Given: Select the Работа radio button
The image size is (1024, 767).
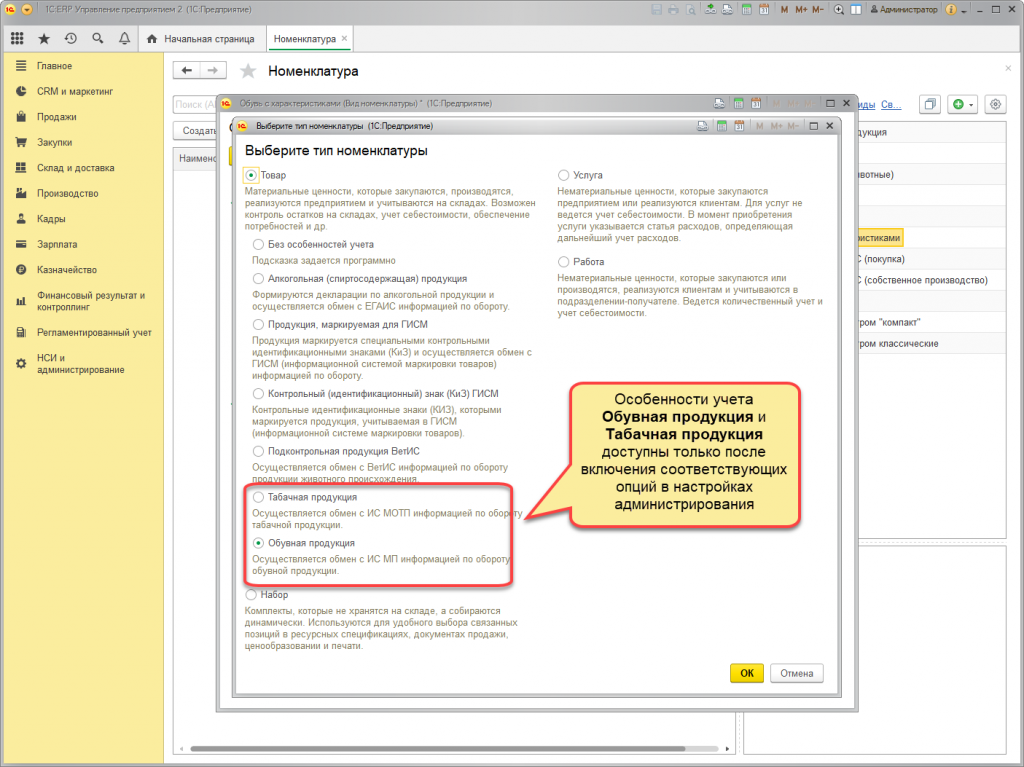Looking at the screenshot, I should [564, 261].
